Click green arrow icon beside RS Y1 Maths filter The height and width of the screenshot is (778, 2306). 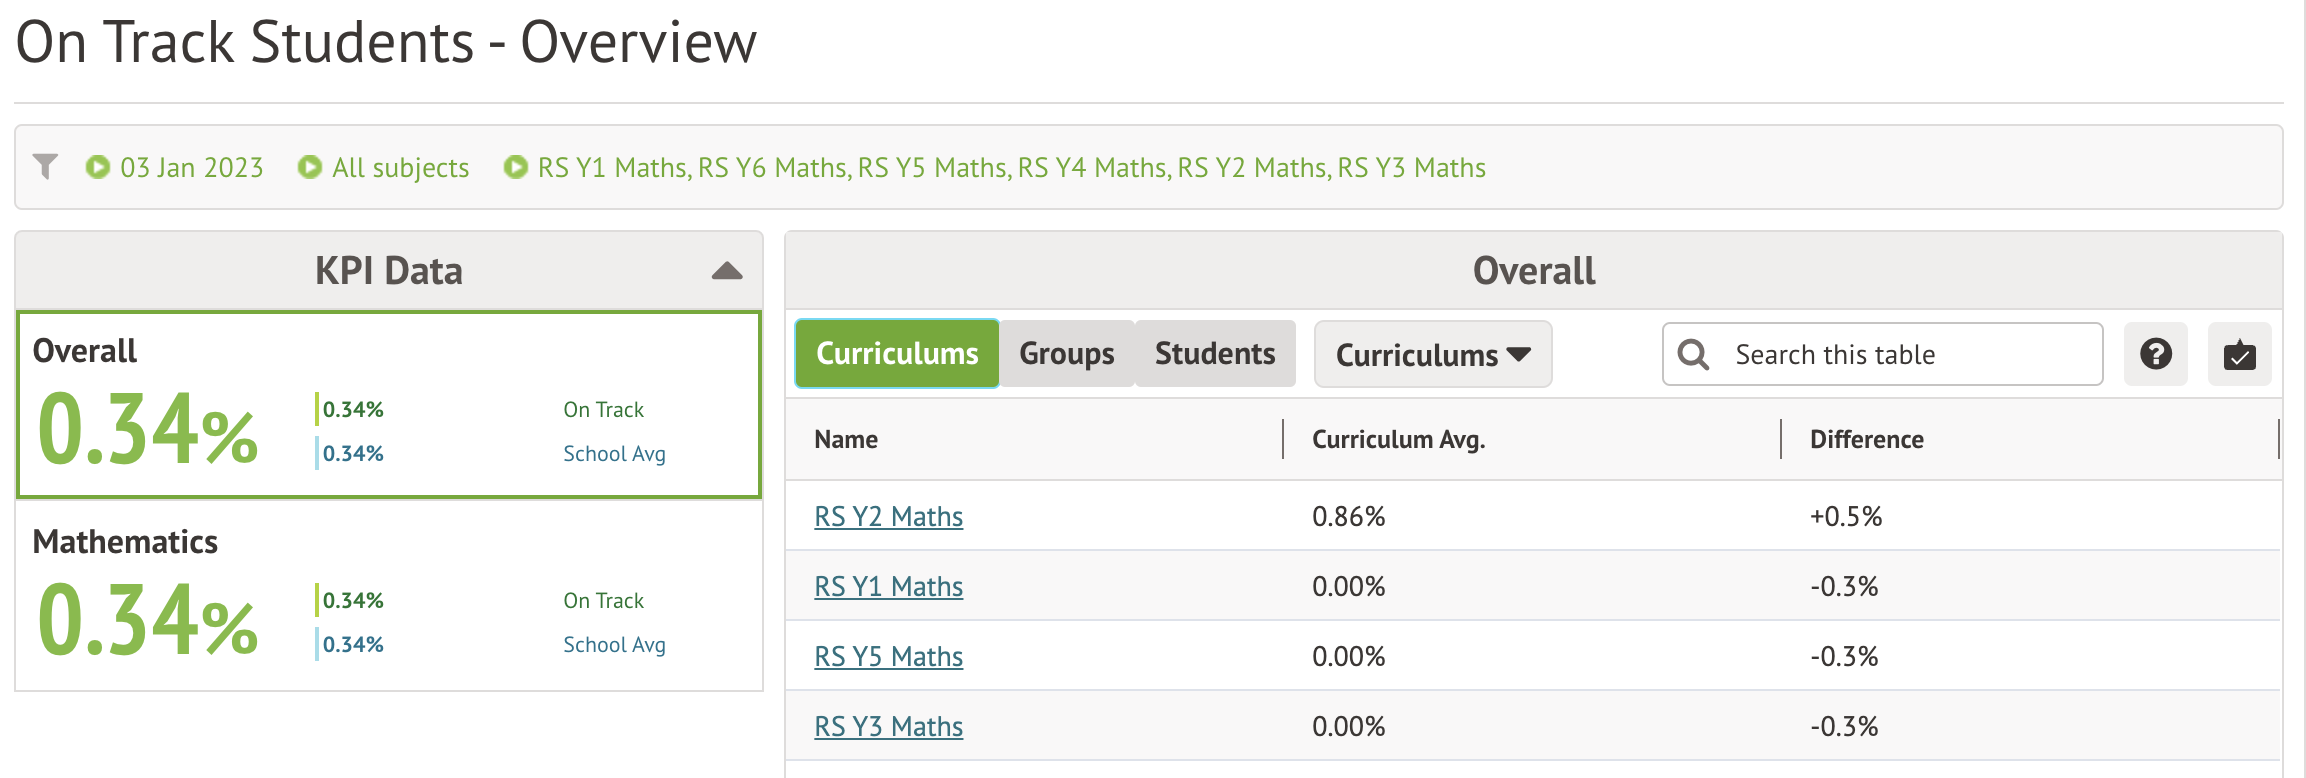515,167
